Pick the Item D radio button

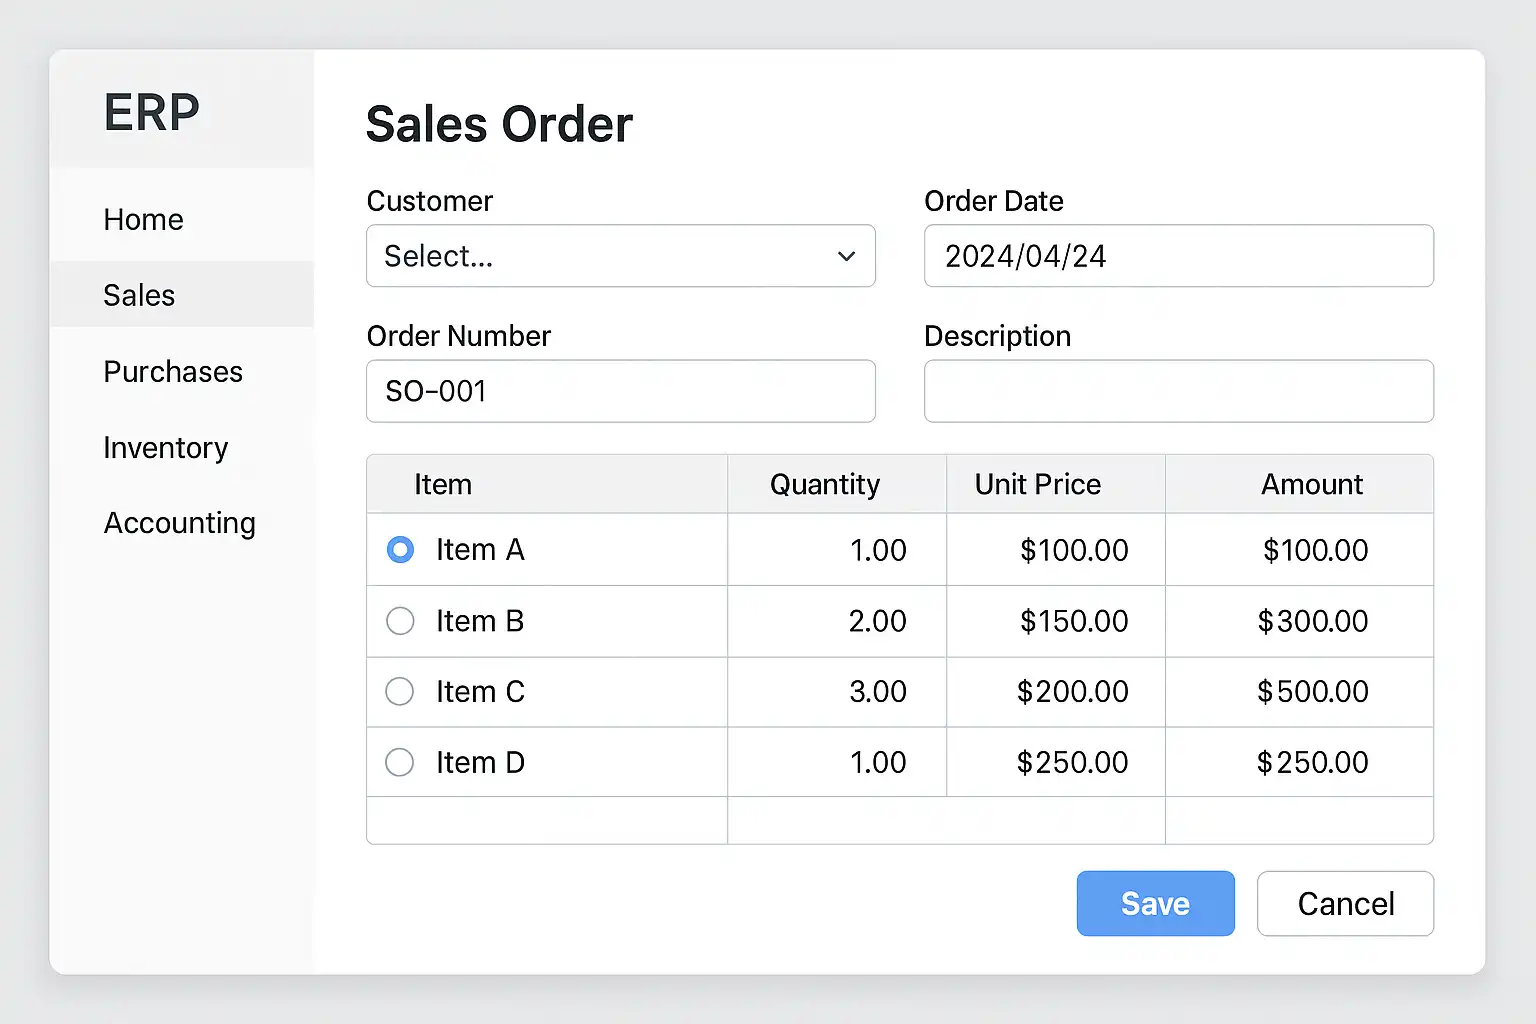point(400,763)
